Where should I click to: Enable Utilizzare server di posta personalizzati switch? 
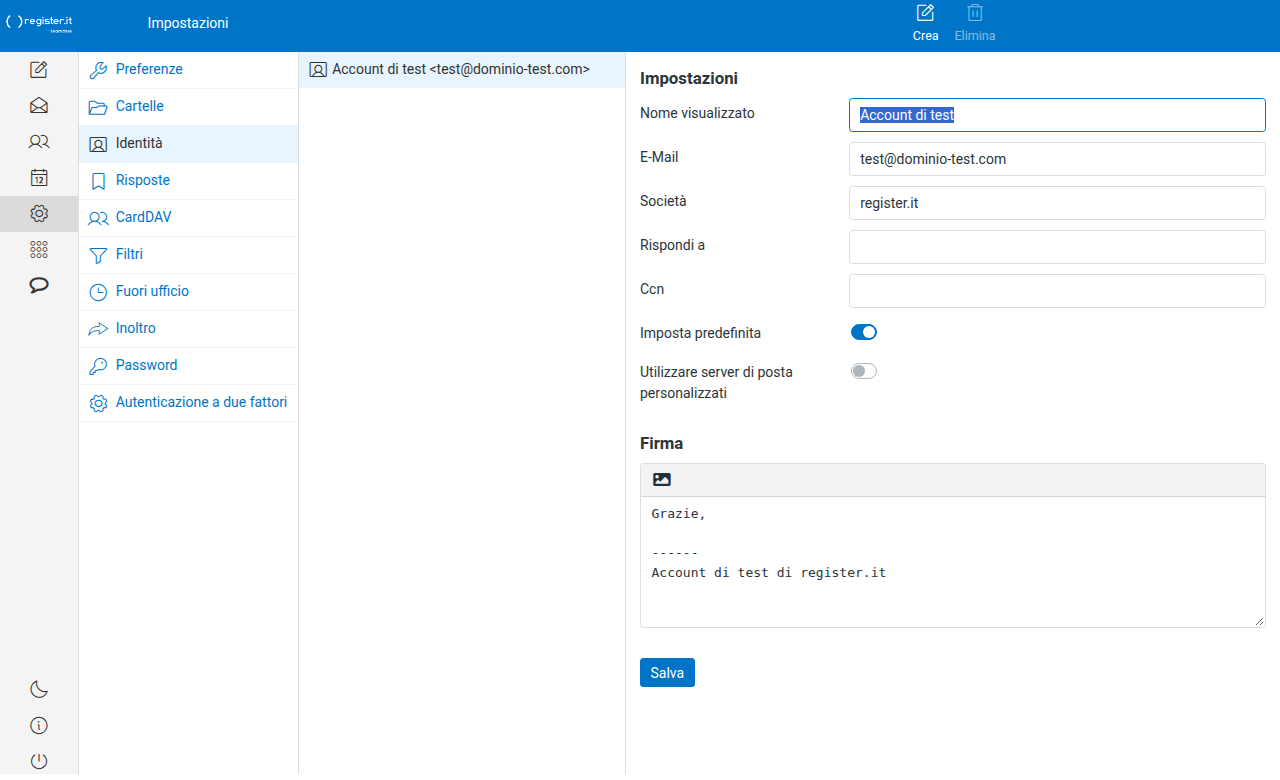864,371
